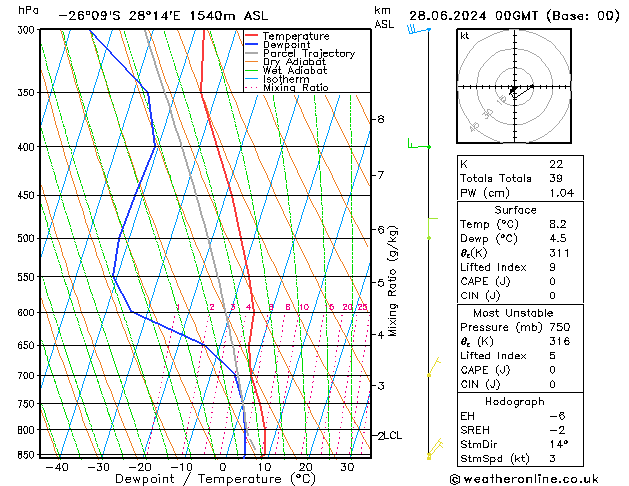Click the surface theta-e value 311

click(559, 253)
